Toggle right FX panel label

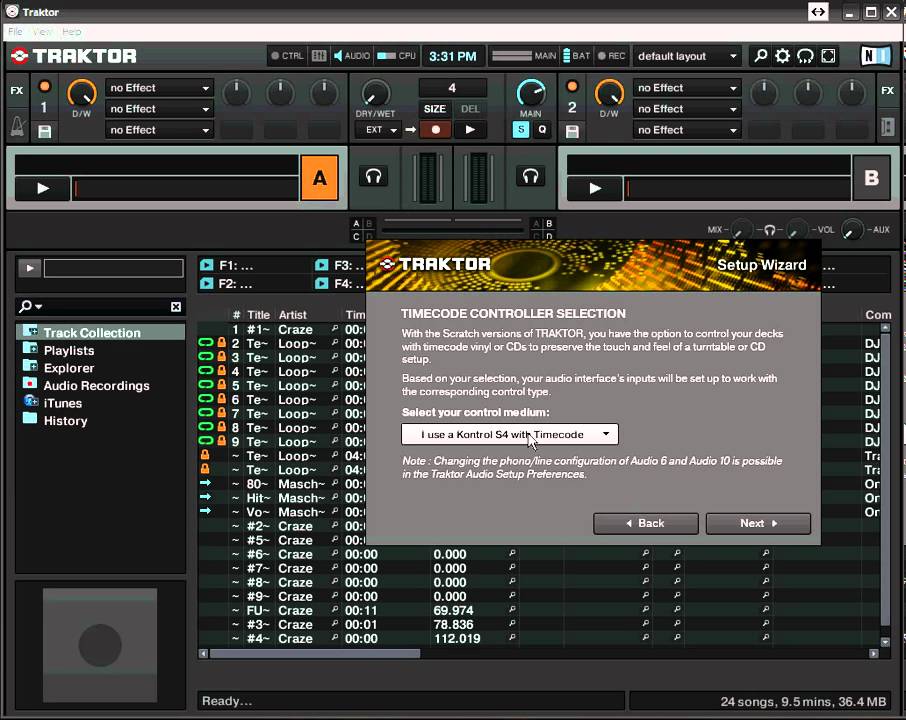888,90
